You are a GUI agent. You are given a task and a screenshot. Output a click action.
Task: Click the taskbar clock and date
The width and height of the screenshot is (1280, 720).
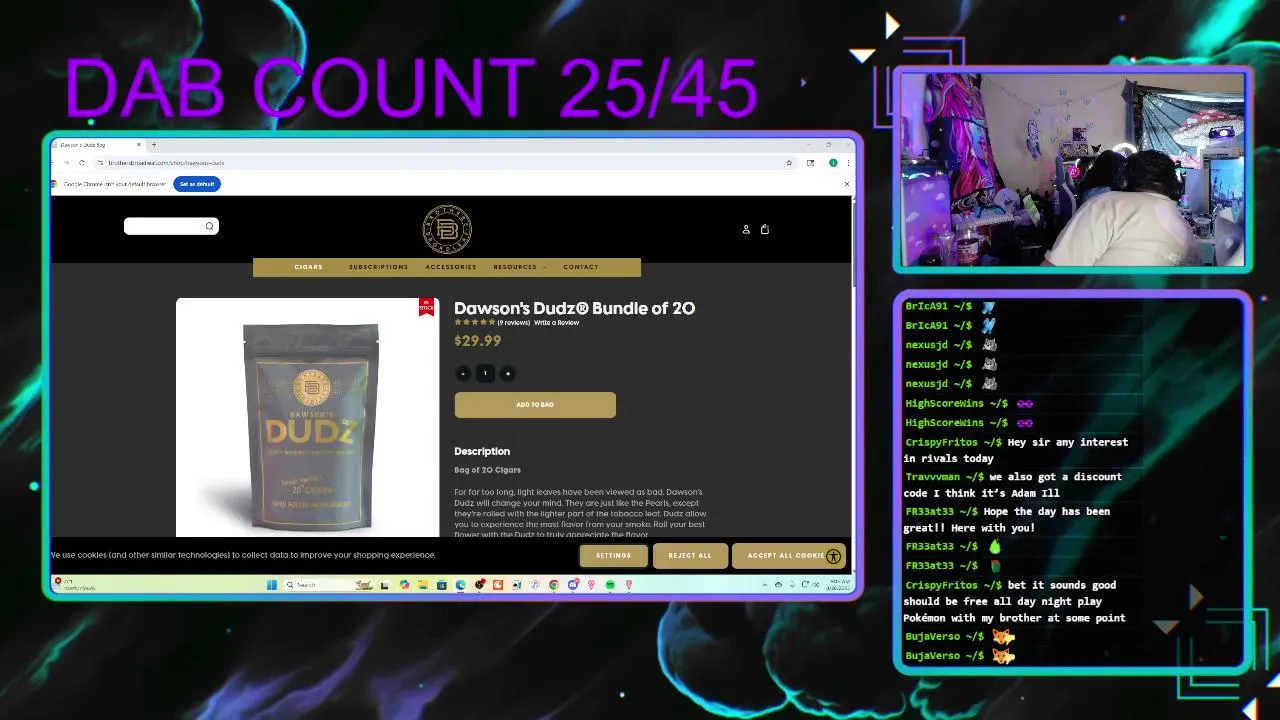pos(839,584)
